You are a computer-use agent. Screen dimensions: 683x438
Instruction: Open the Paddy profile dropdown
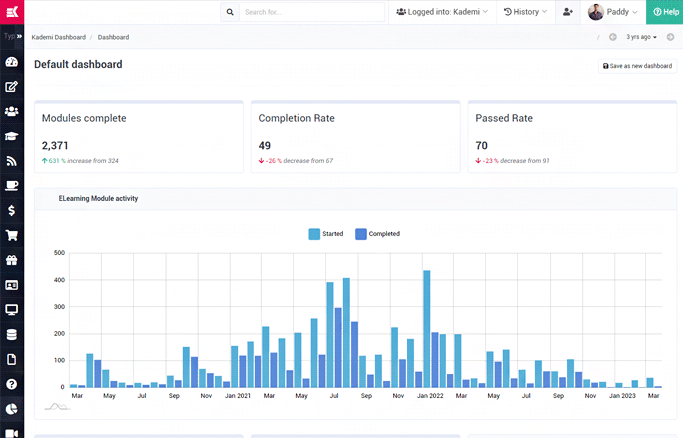tap(612, 12)
